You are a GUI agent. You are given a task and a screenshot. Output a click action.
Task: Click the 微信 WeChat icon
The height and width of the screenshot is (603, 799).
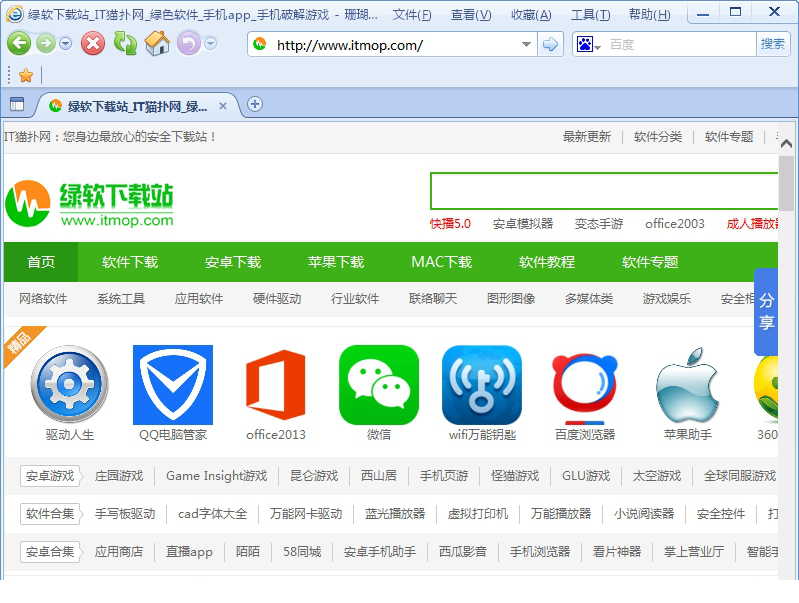click(379, 385)
